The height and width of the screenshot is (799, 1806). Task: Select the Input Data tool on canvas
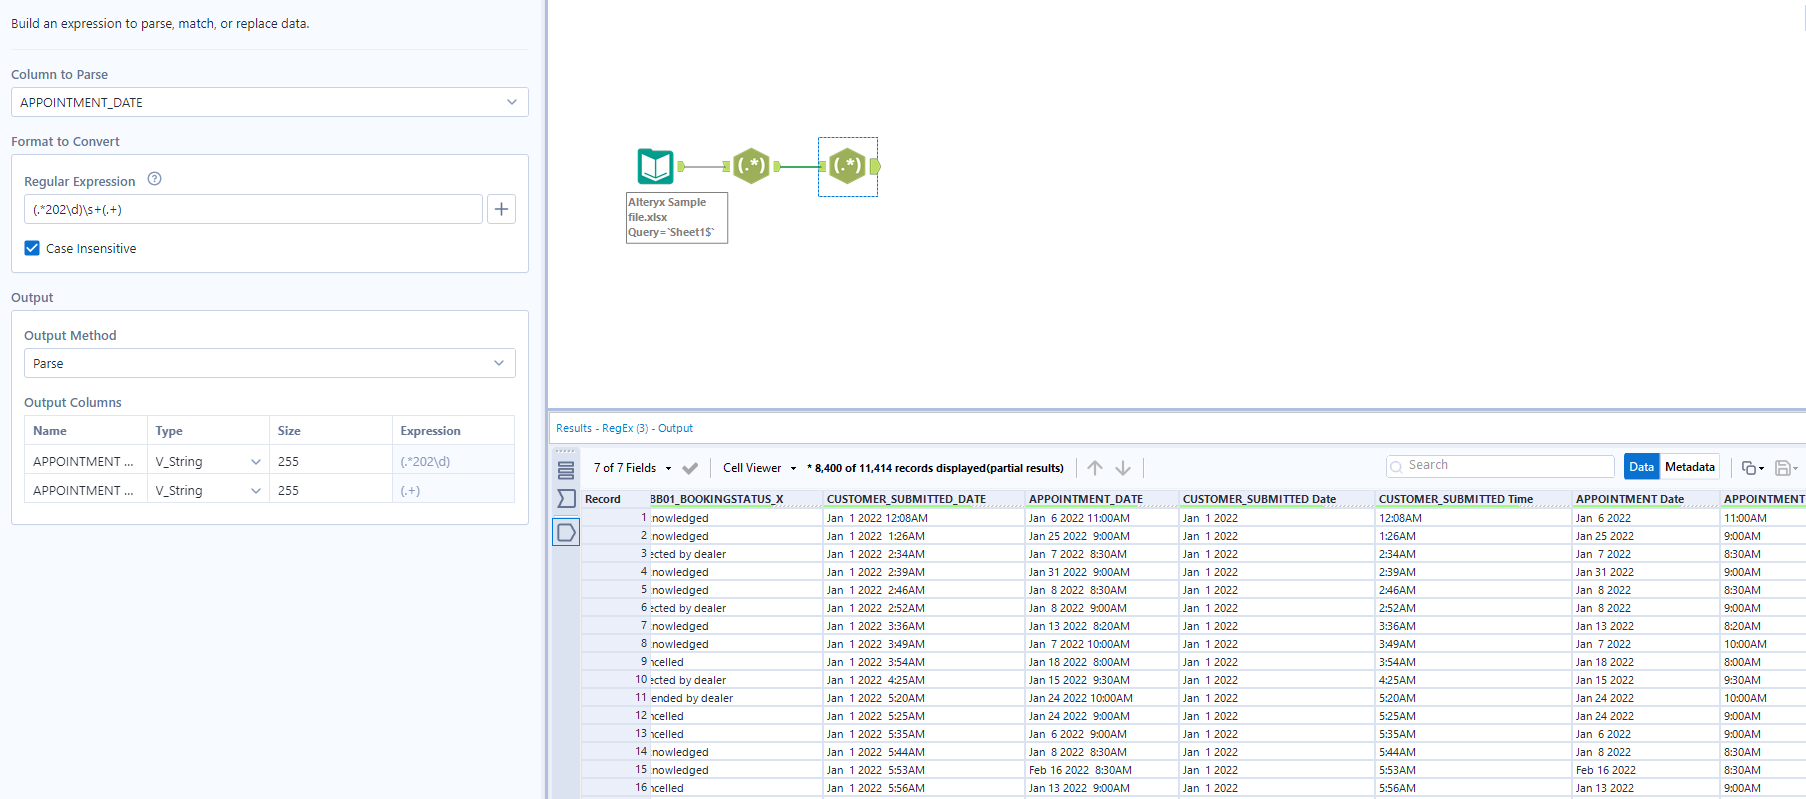click(x=656, y=166)
